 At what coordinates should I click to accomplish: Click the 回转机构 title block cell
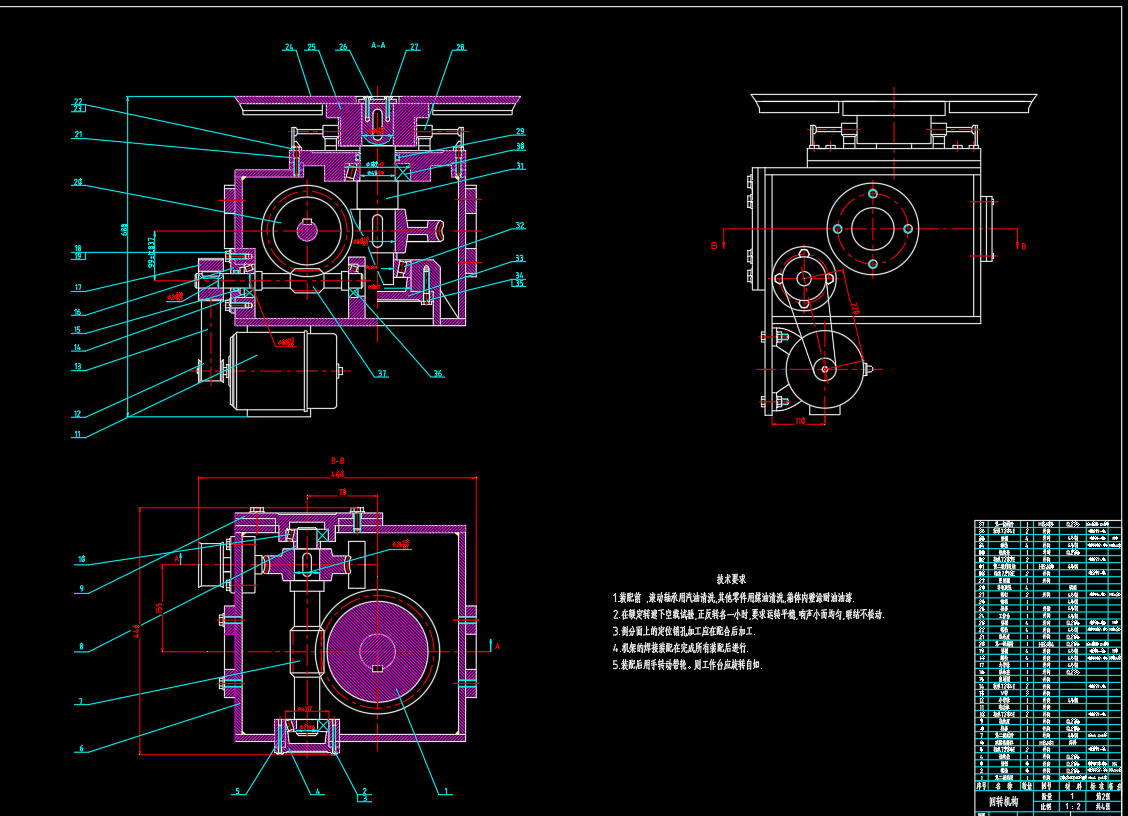click(x=1003, y=801)
